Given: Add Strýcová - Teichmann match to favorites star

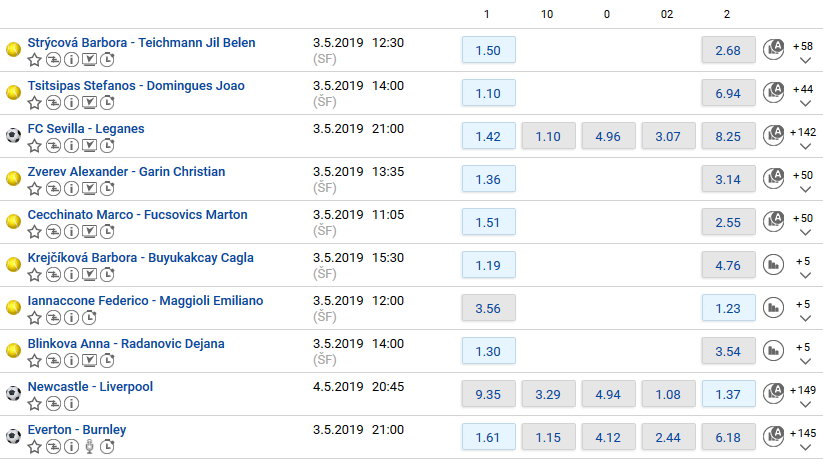Looking at the screenshot, I should tap(35, 60).
